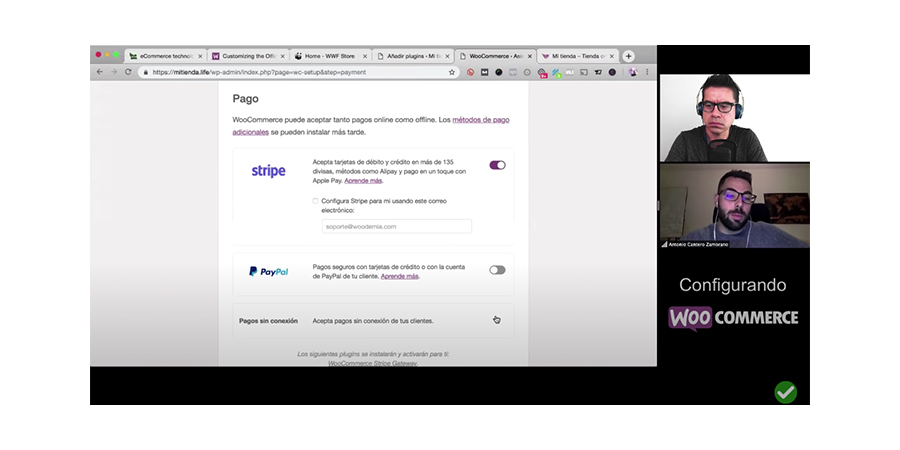The image size is (900, 450).
Task: Switch to the Customizing the Offline tab
Action: [248, 56]
